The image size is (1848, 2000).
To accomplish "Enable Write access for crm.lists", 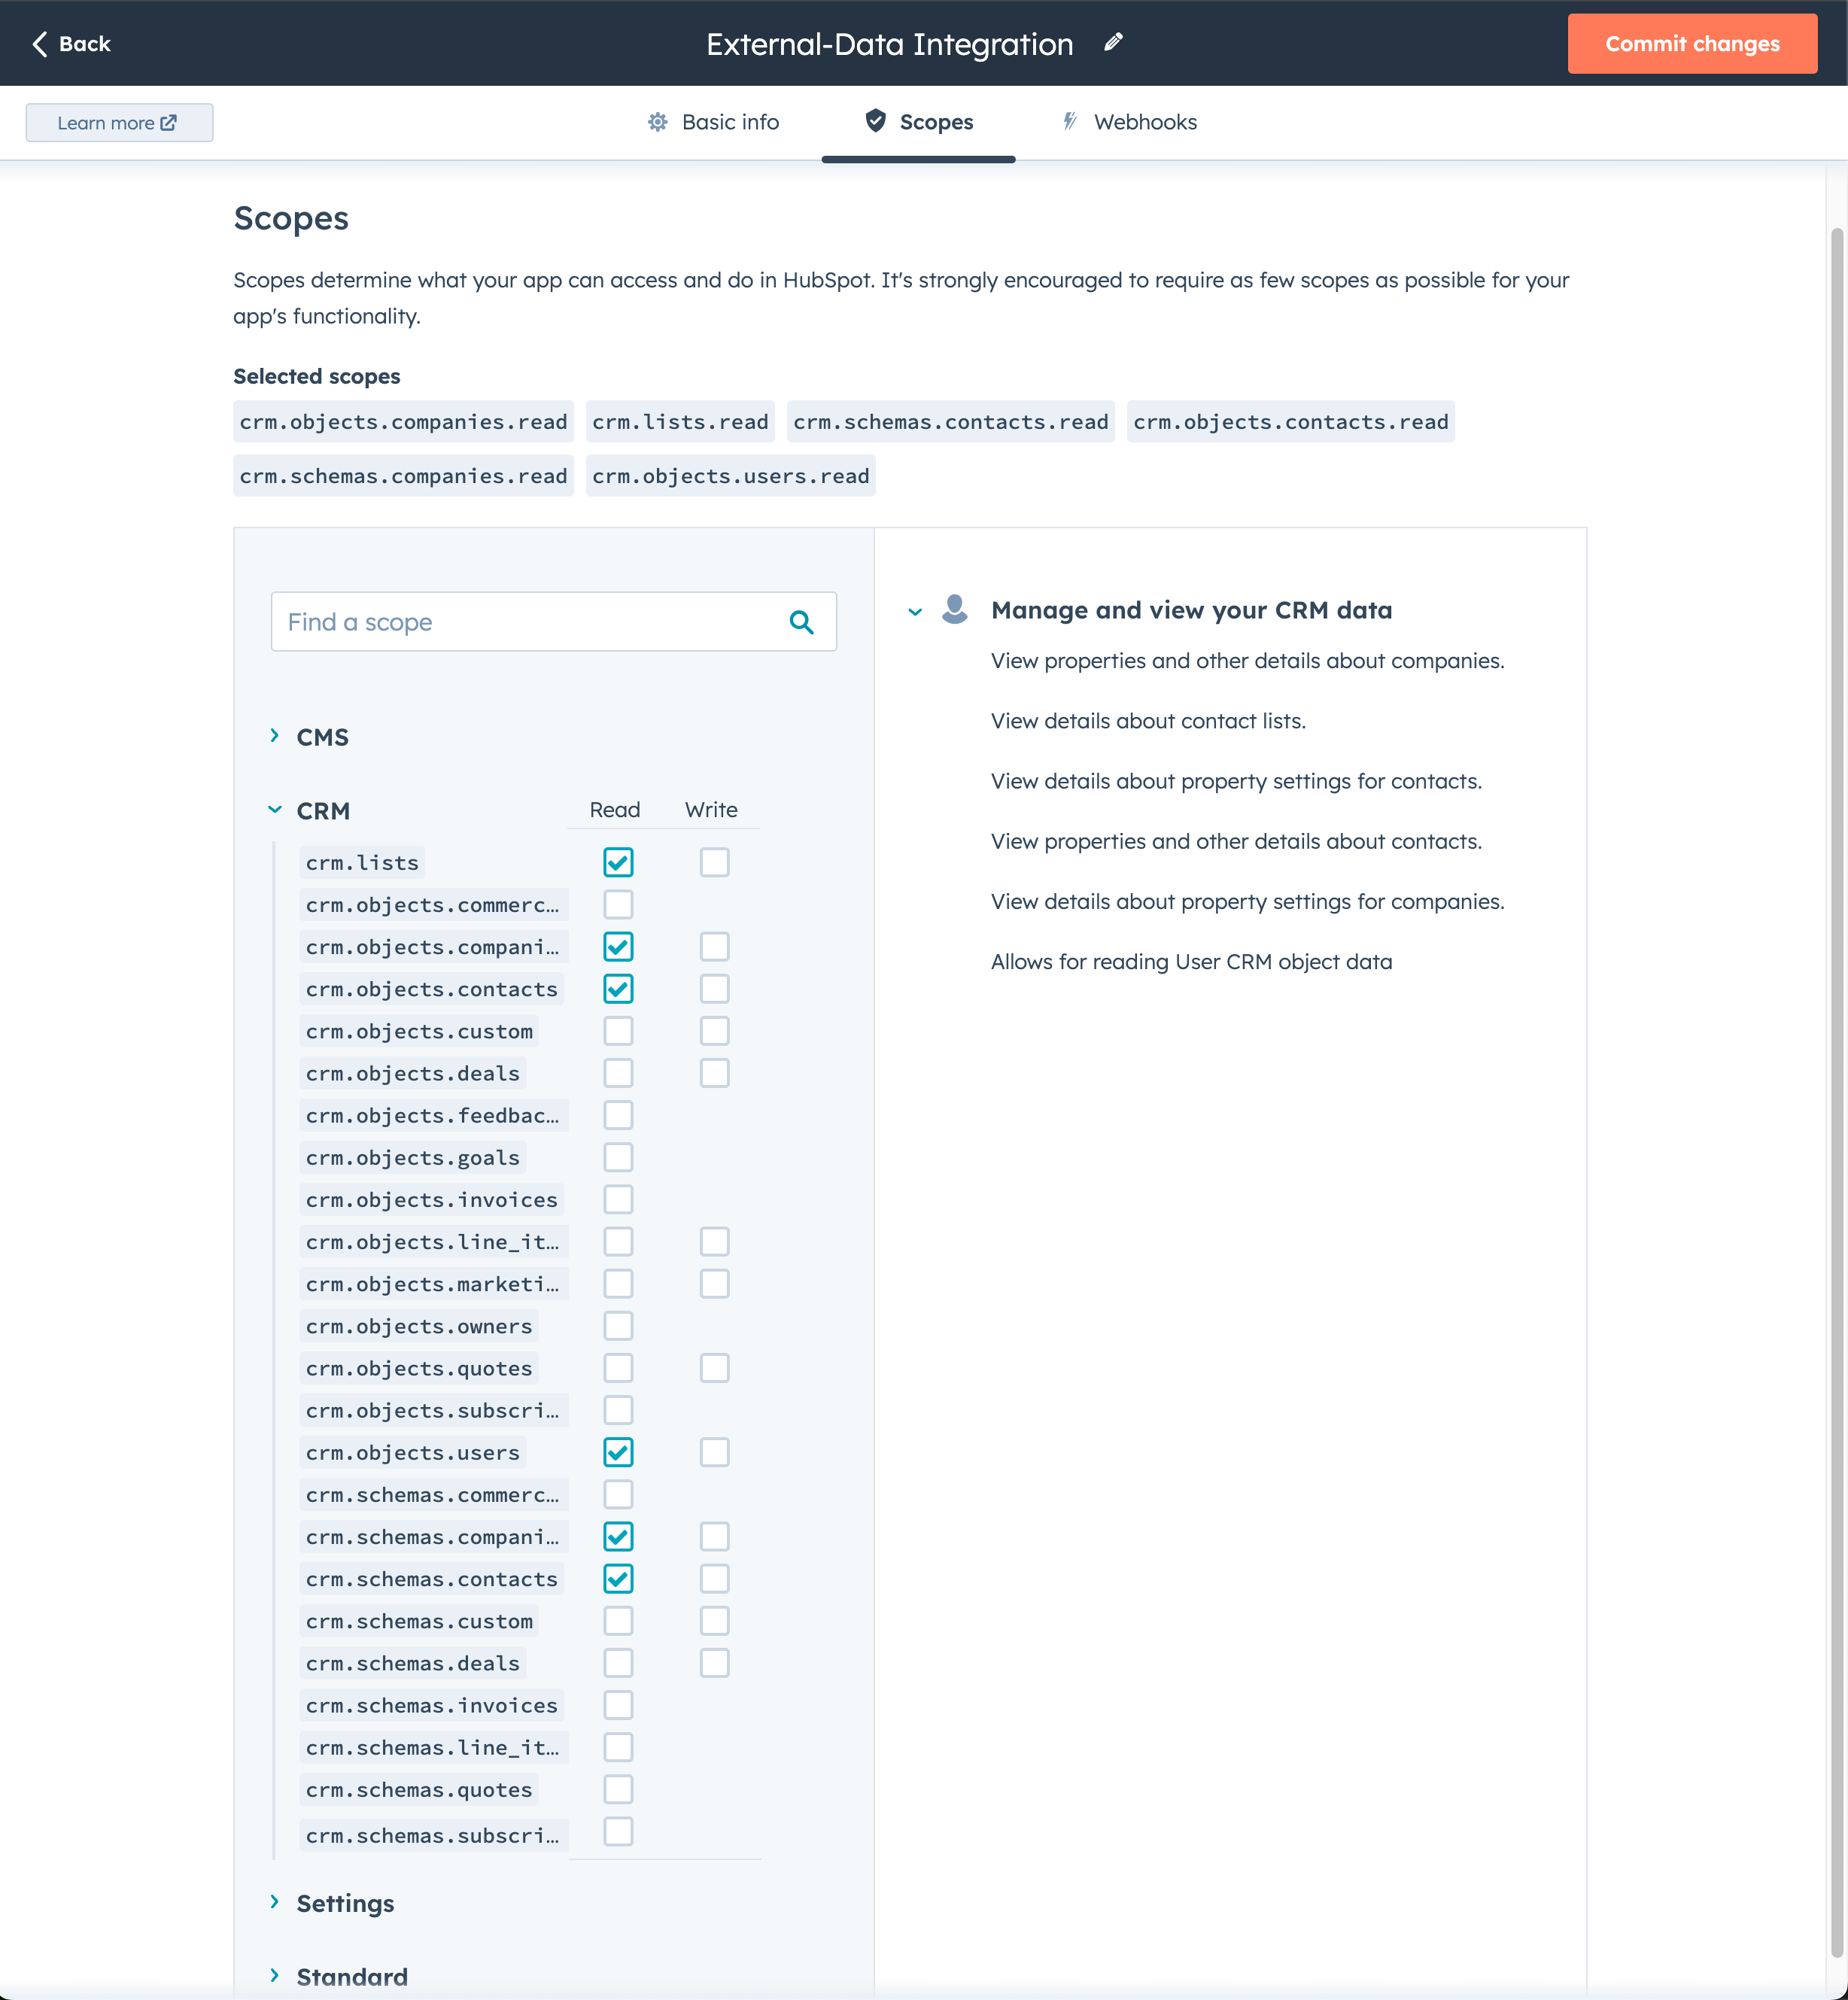I will pyautogui.click(x=714, y=862).
